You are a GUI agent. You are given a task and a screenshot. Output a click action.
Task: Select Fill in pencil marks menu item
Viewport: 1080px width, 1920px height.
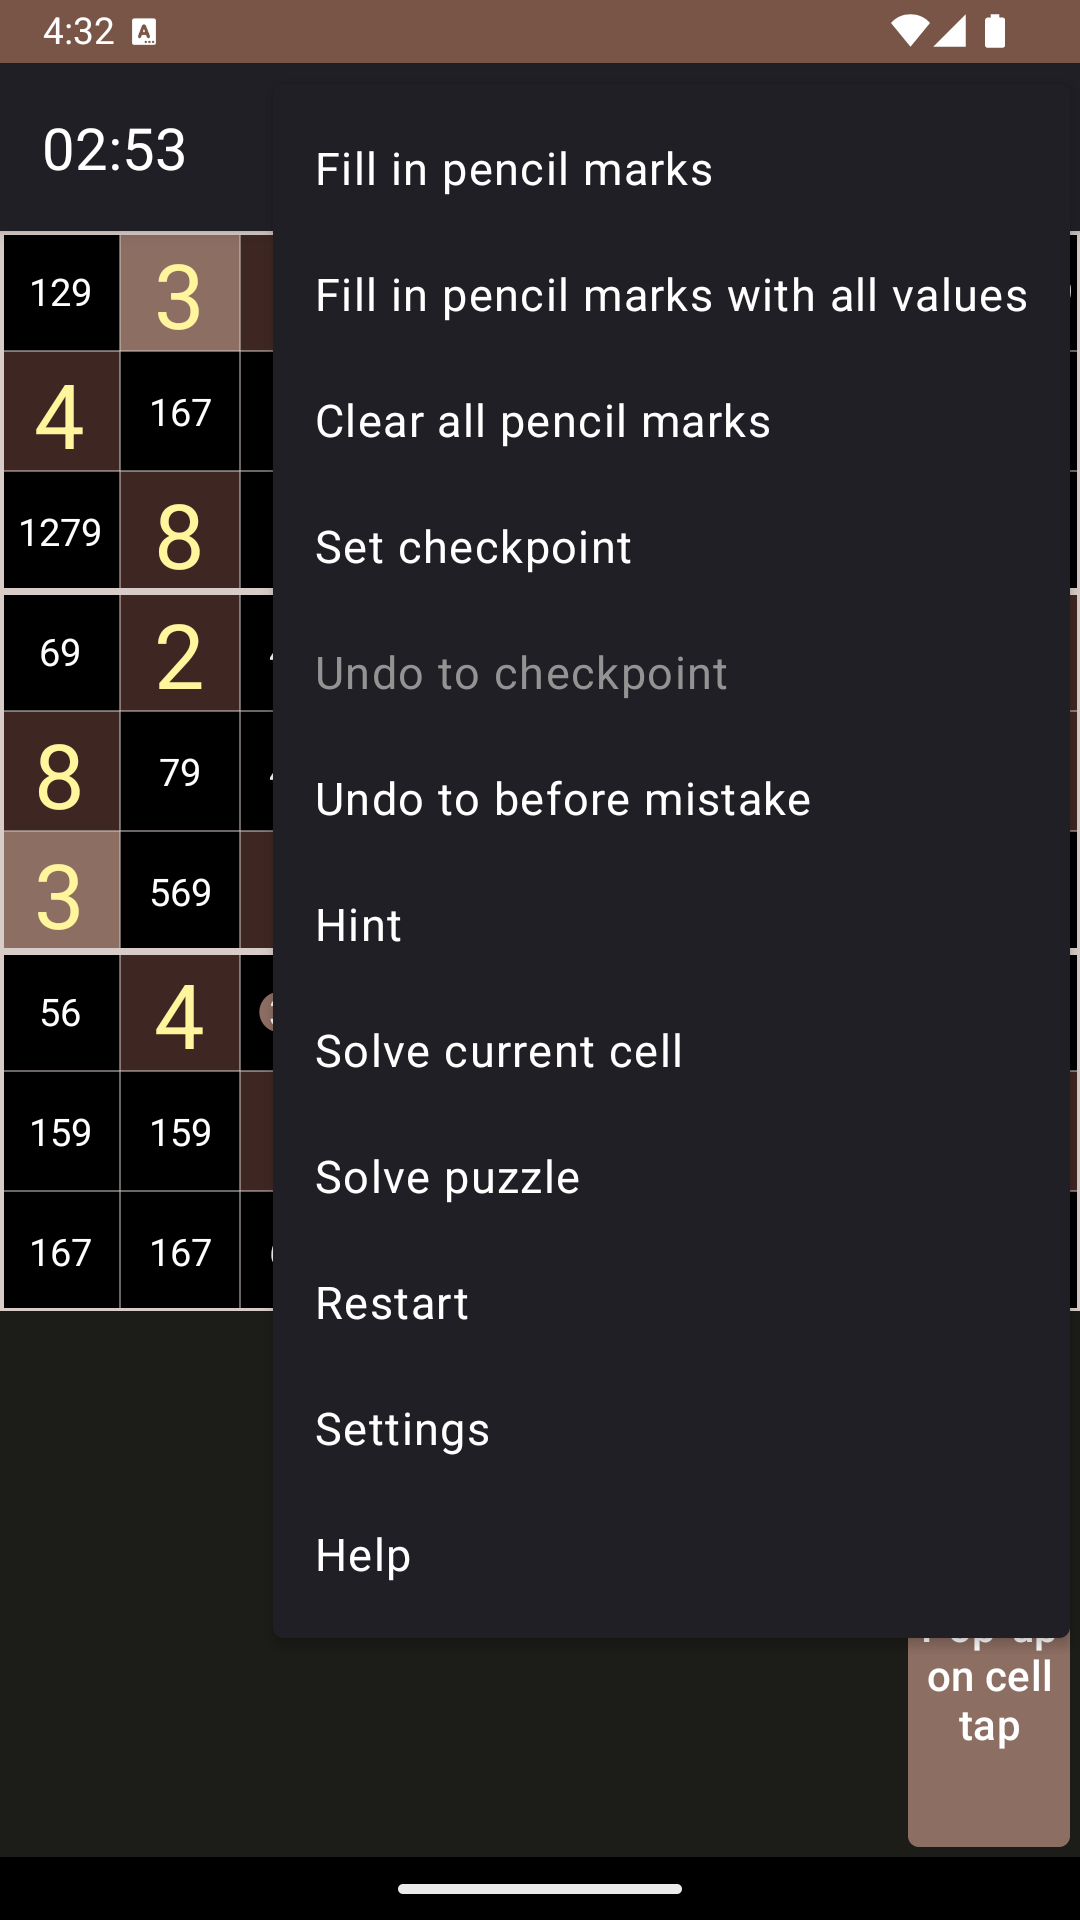pyautogui.click(x=514, y=169)
